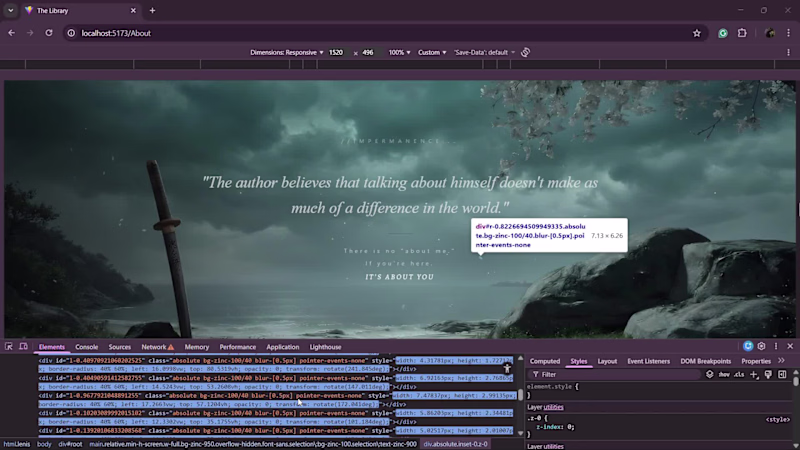The height and width of the screenshot is (450, 800).
Task: Open the DevTools settings gear
Action: point(761,346)
